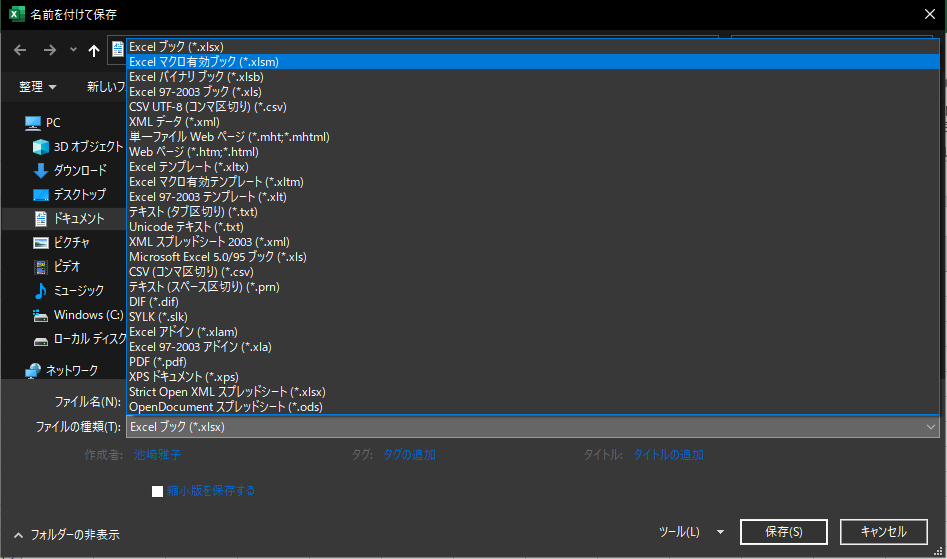The width and height of the screenshot is (947, 559).
Task: Open the 整理 menu
Action: pos(37,87)
